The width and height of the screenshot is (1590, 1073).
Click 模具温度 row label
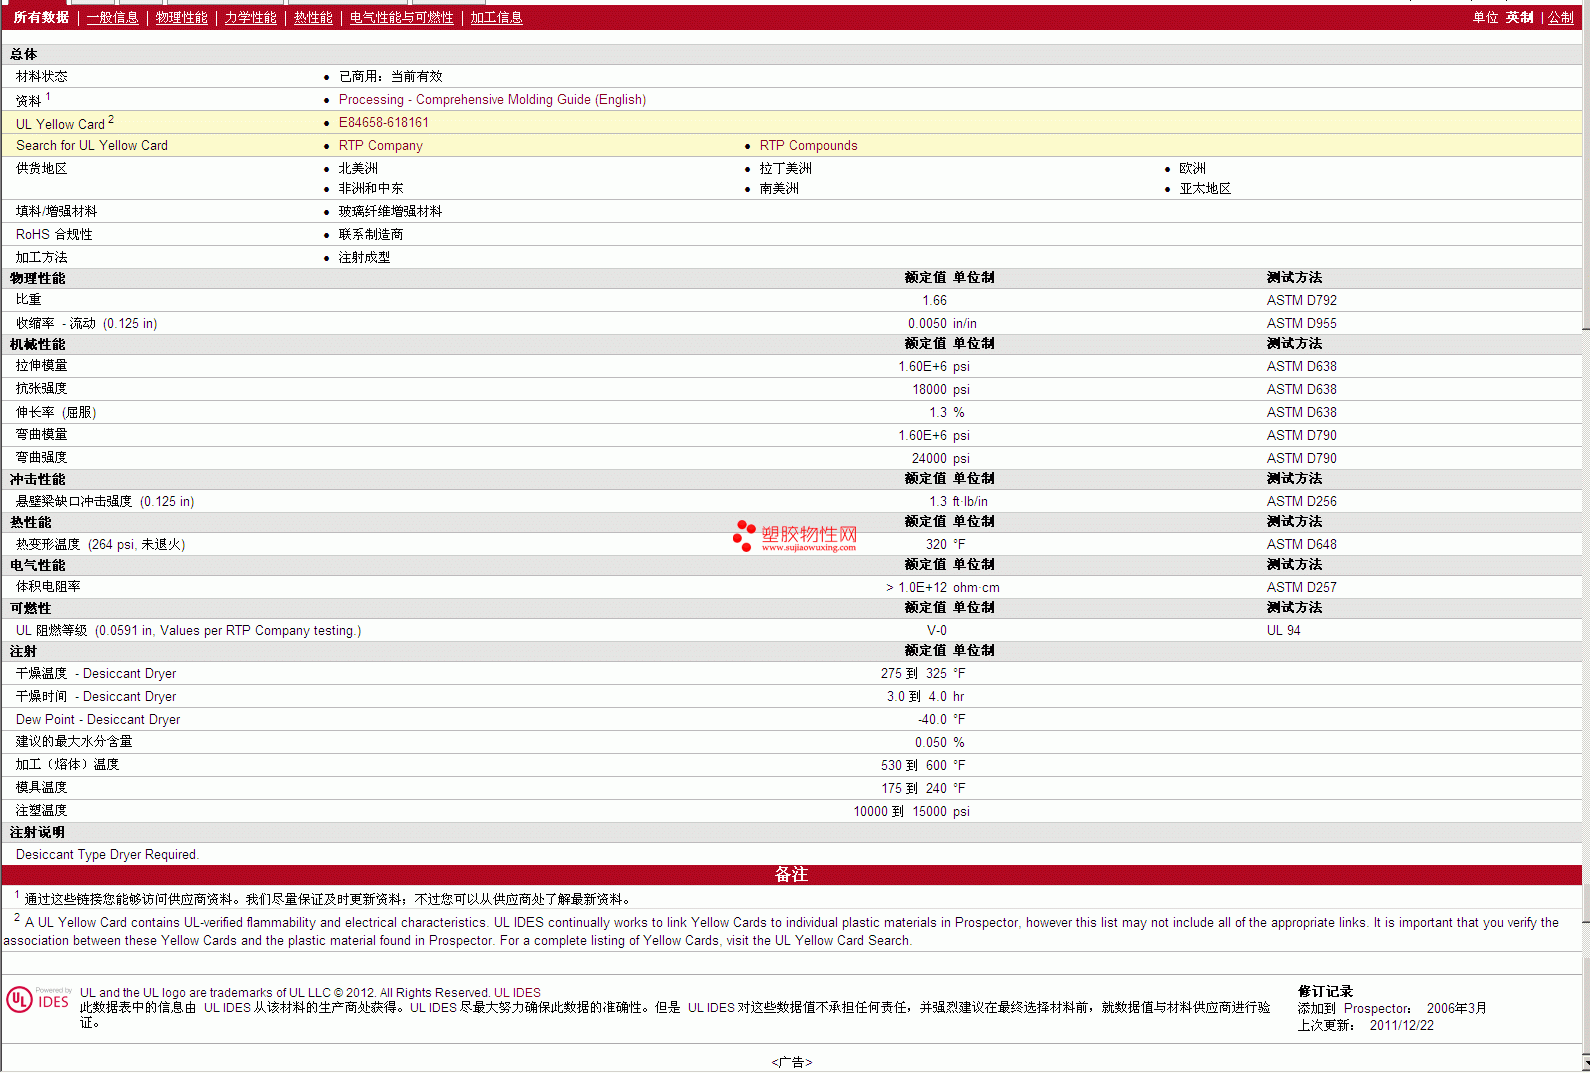(x=42, y=787)
